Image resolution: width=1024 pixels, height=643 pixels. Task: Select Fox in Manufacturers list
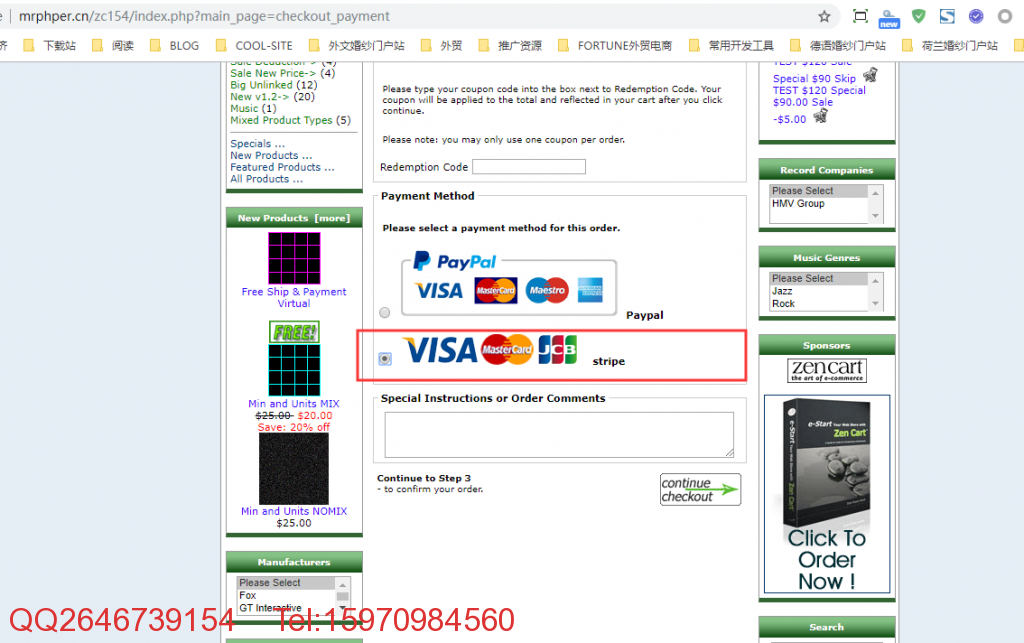(x=286, y=595)
